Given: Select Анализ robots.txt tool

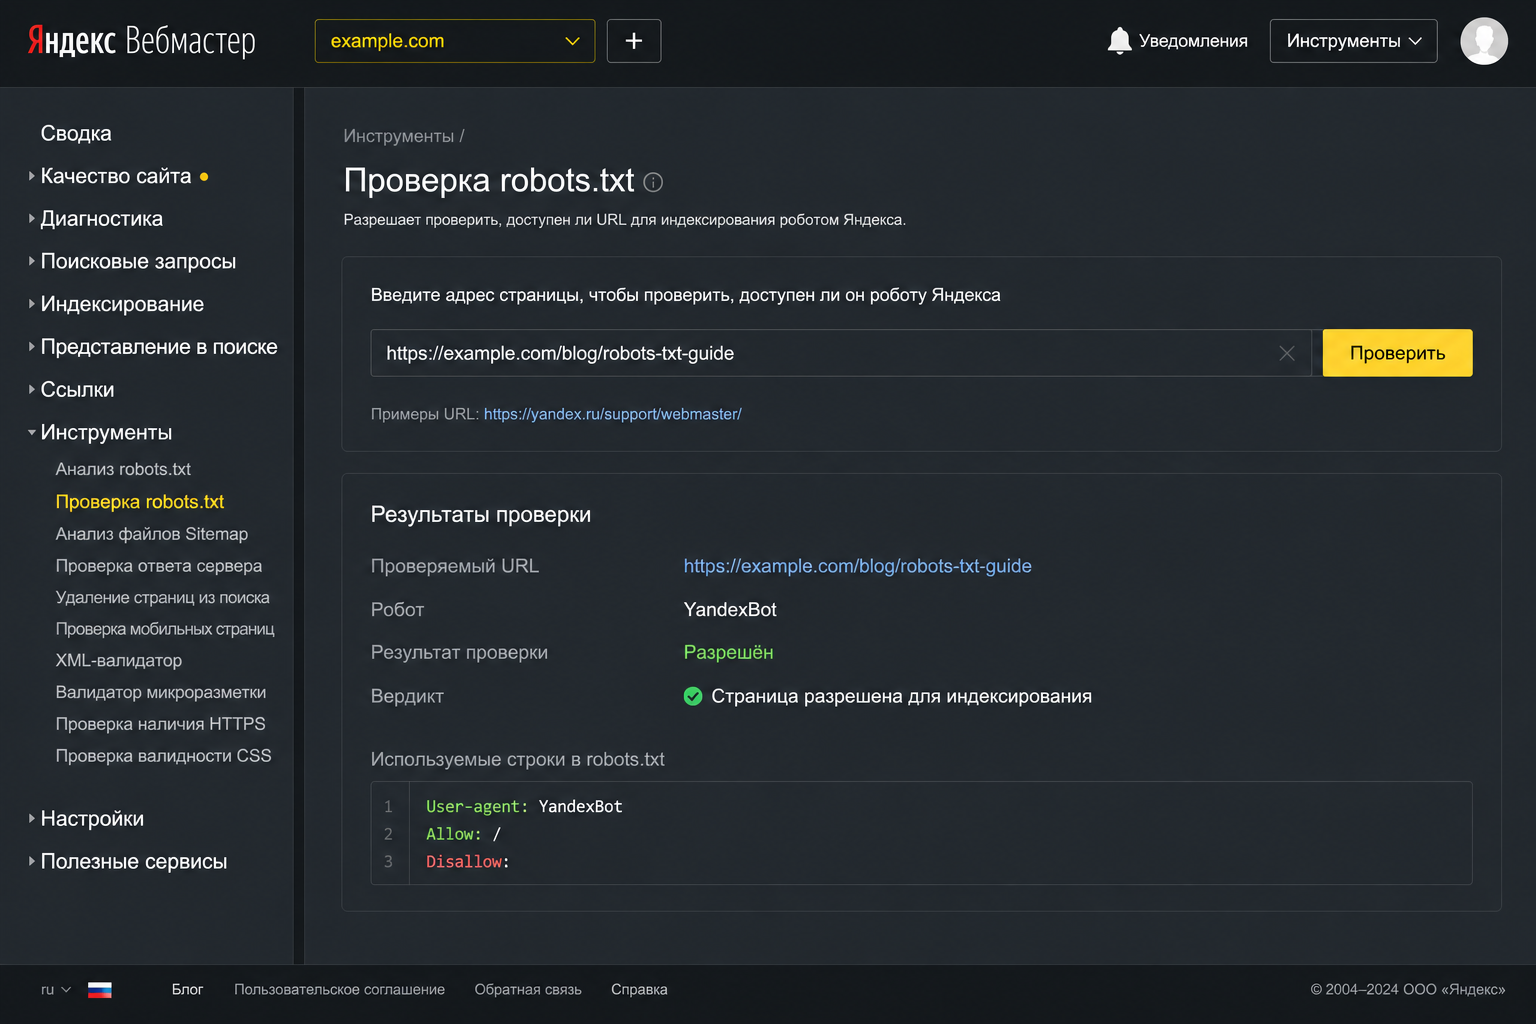Looking at the screenshot, I should click(123, 469).
